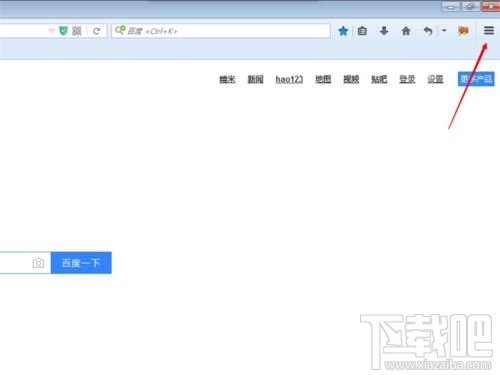
Task: Click the blue bookmark star icon
Action: [x=343, y=31]
